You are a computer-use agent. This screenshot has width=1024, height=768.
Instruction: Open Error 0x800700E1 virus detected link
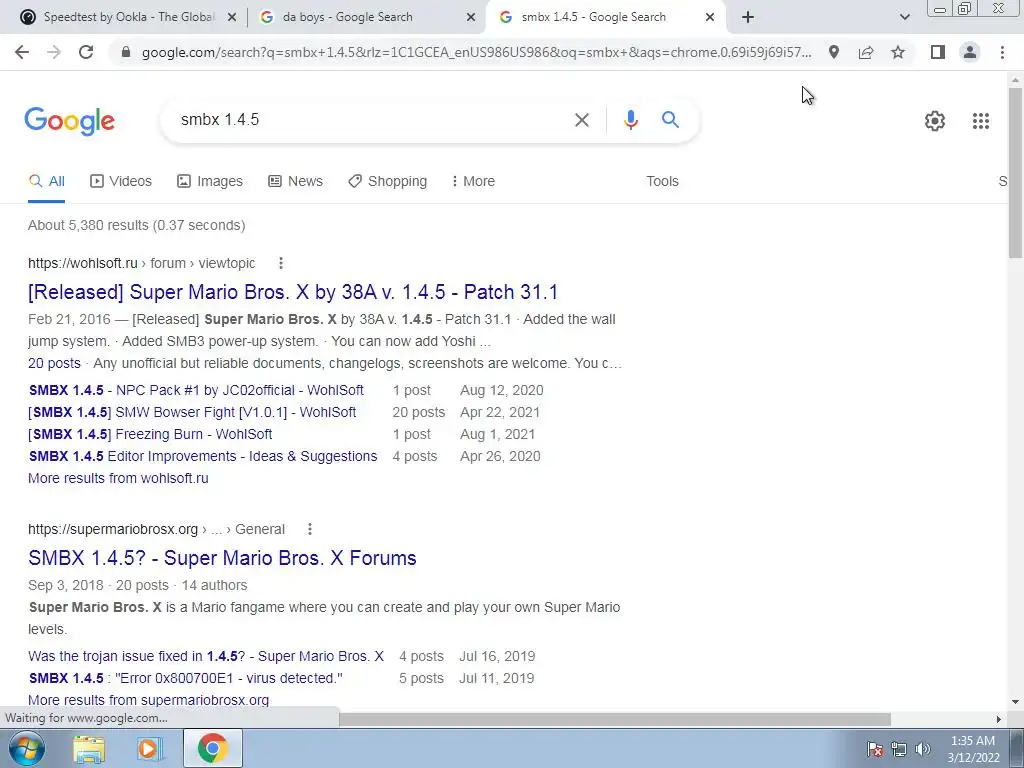(185, 678)
